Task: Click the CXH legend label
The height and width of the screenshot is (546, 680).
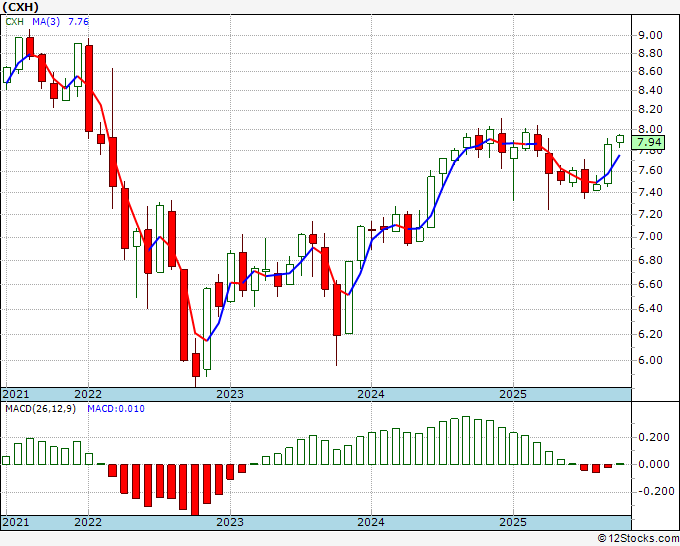Action: (x=14, y=22)
